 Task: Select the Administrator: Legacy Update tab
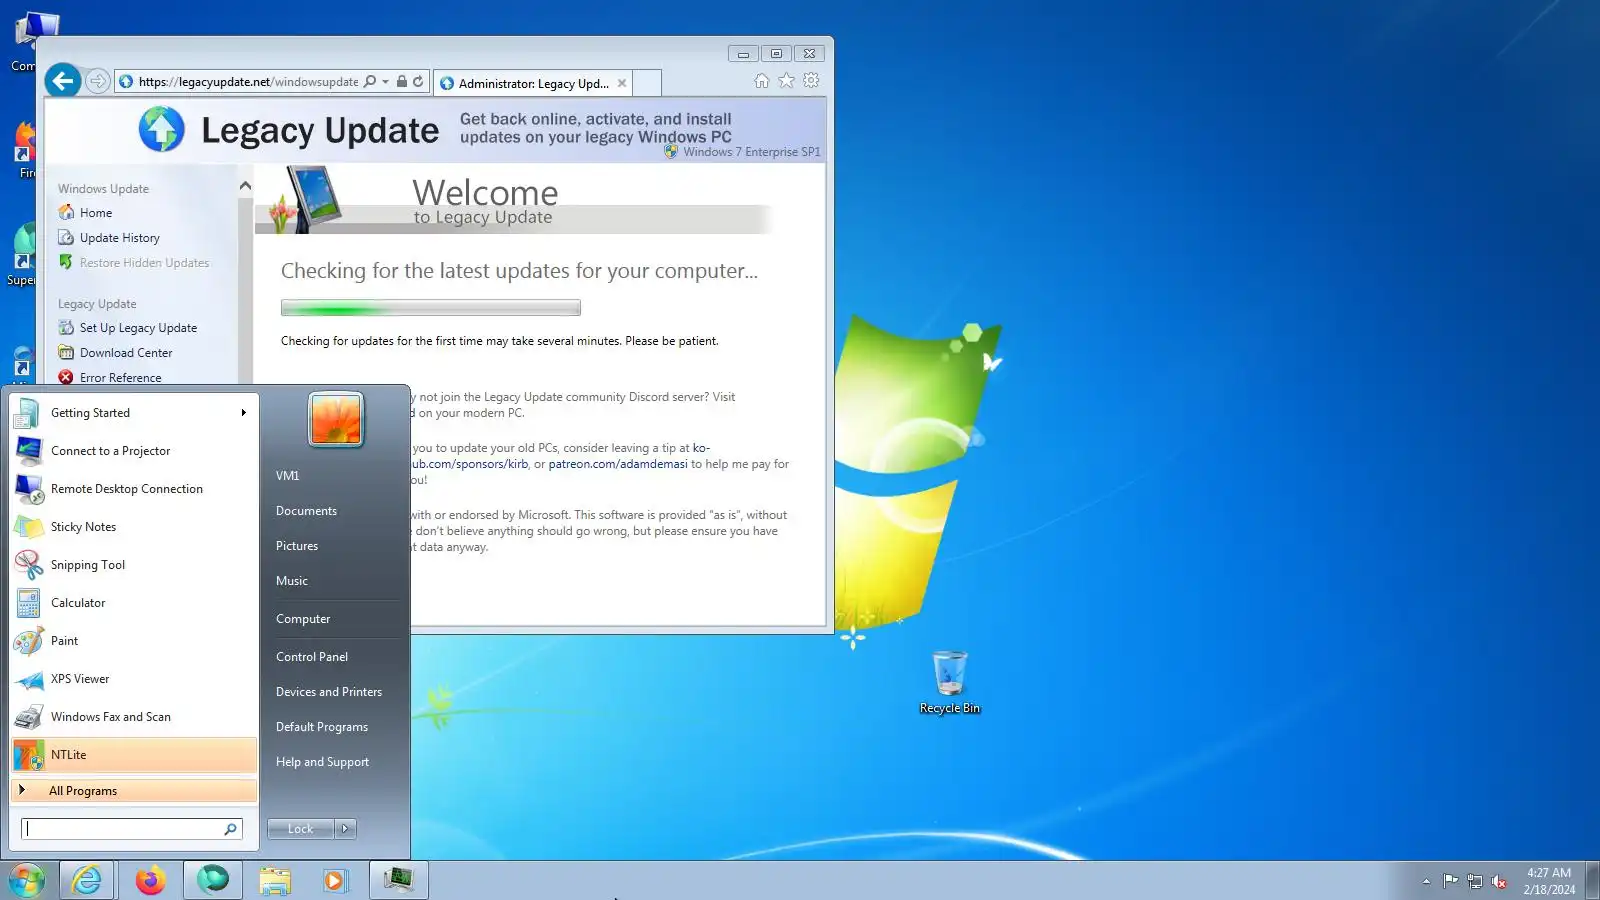click(533, 84)
